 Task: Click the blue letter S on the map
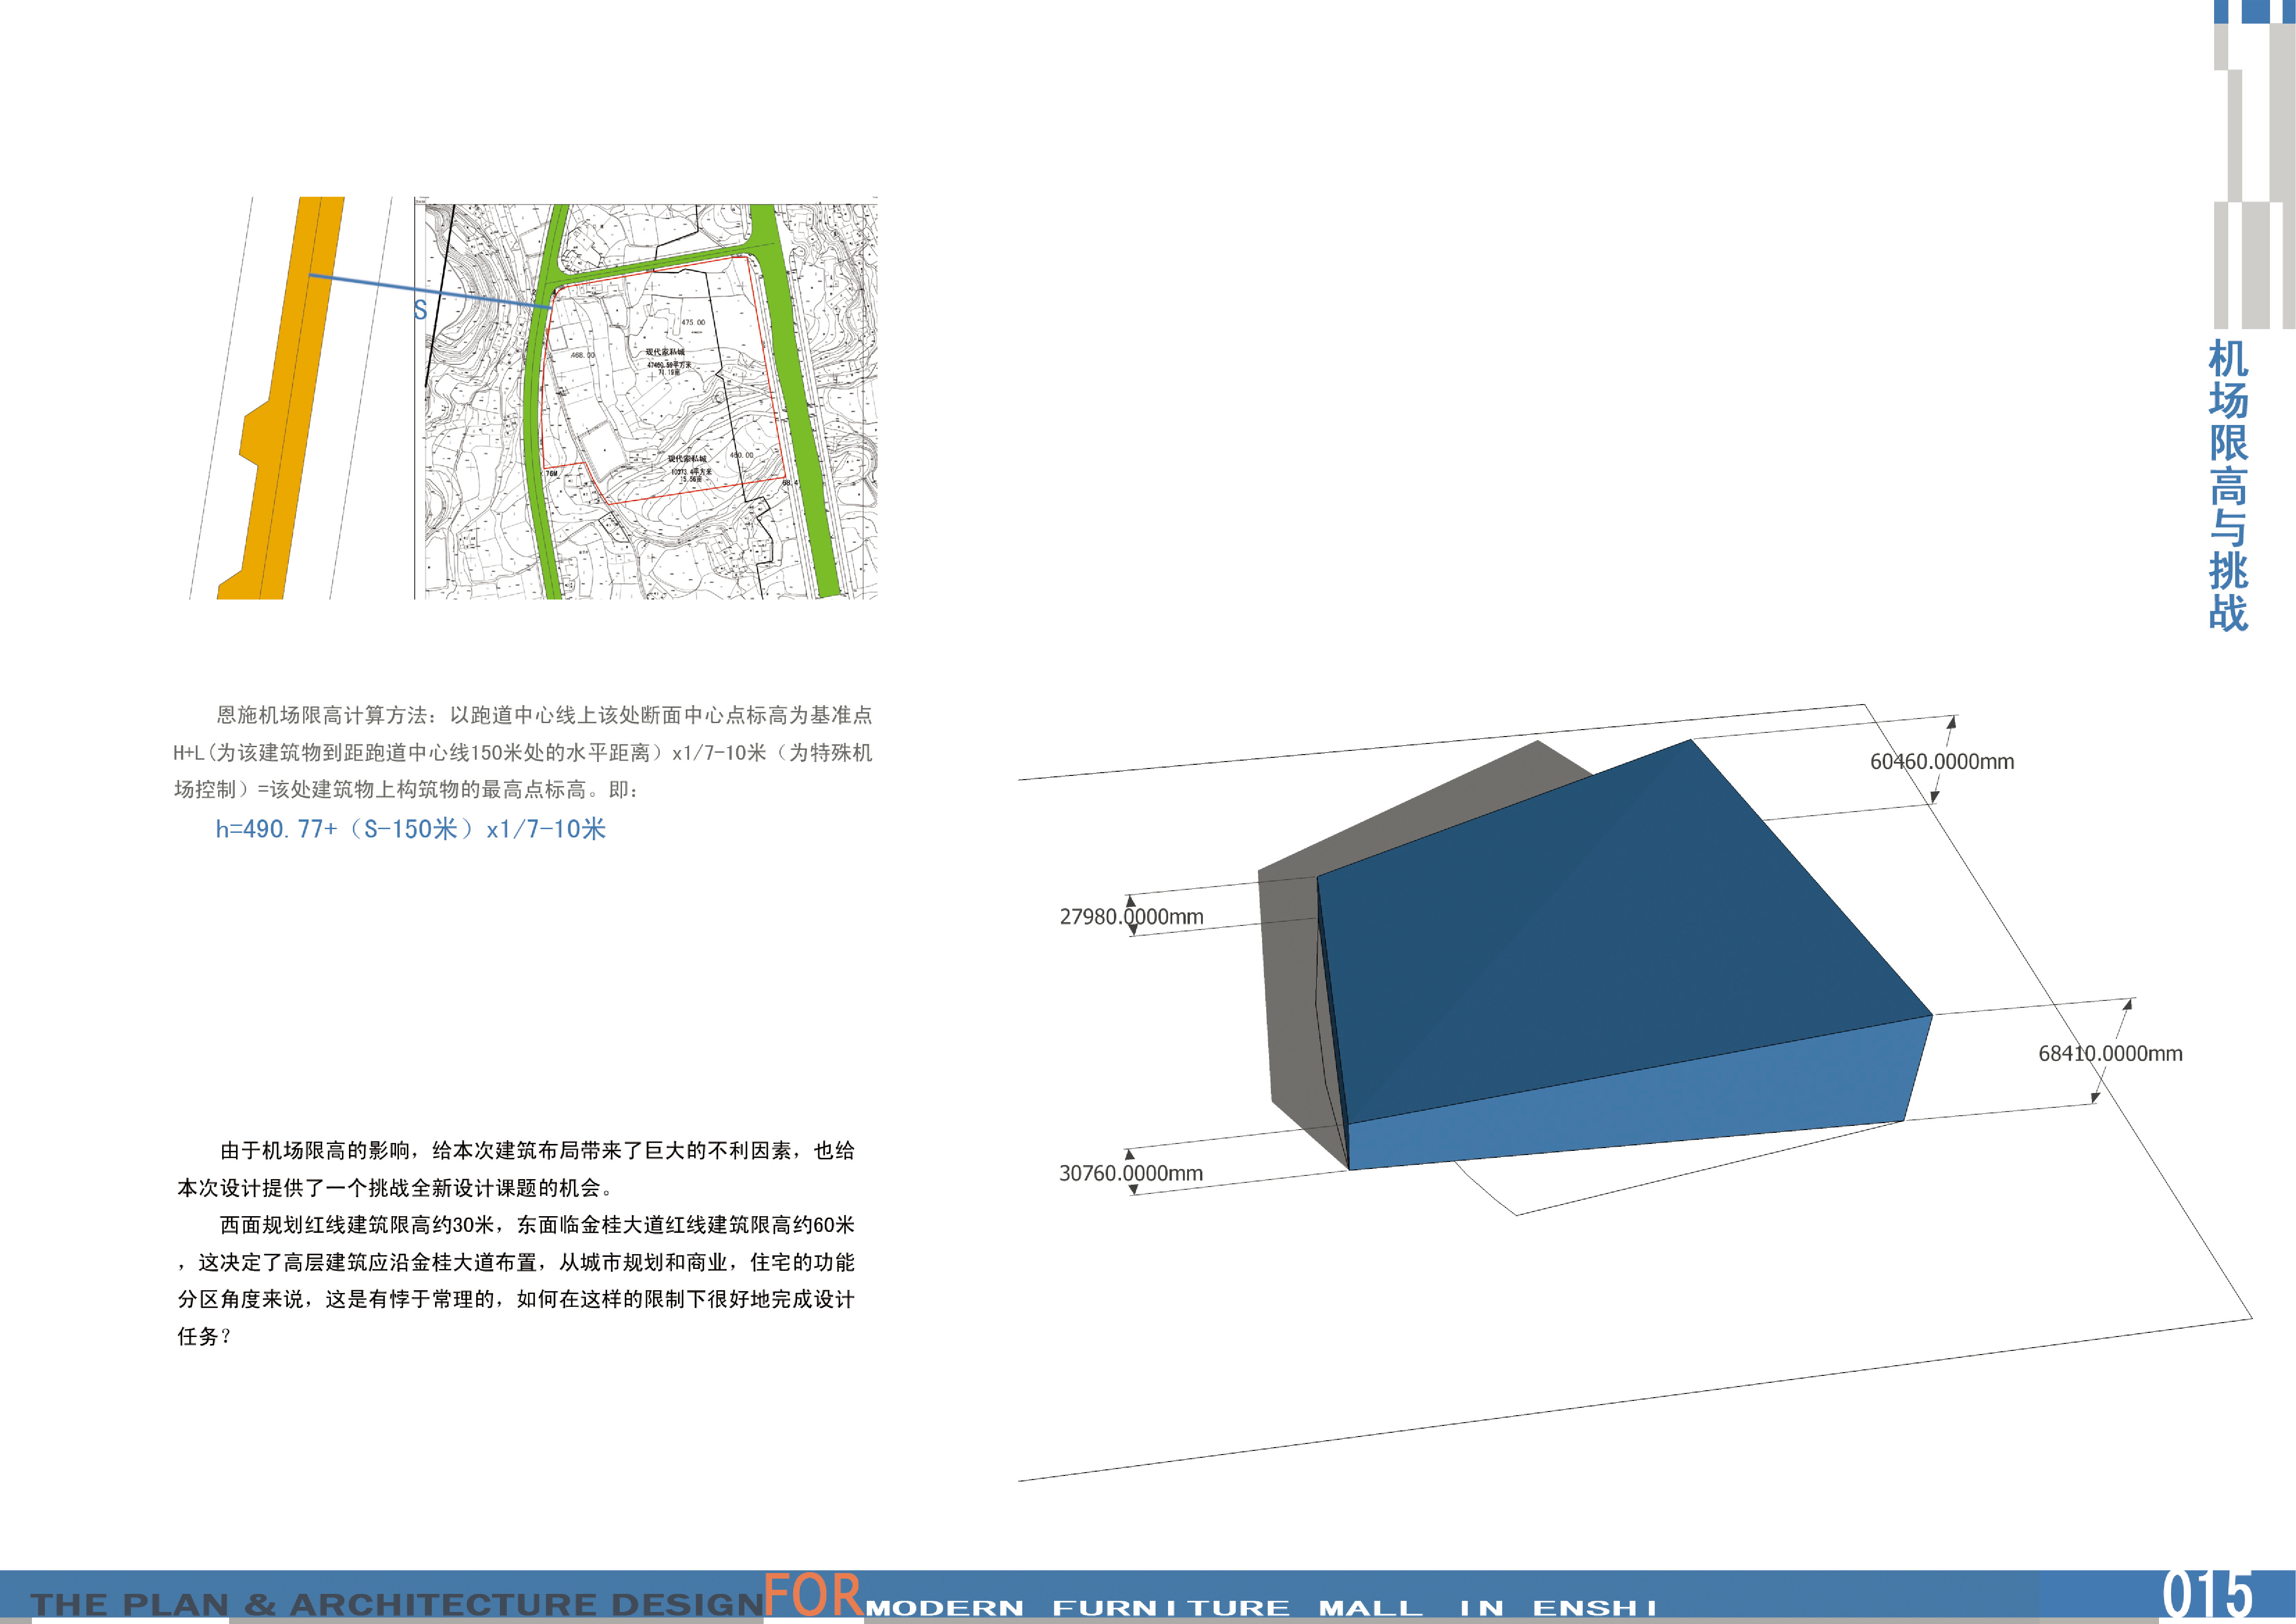pos(420,310)
